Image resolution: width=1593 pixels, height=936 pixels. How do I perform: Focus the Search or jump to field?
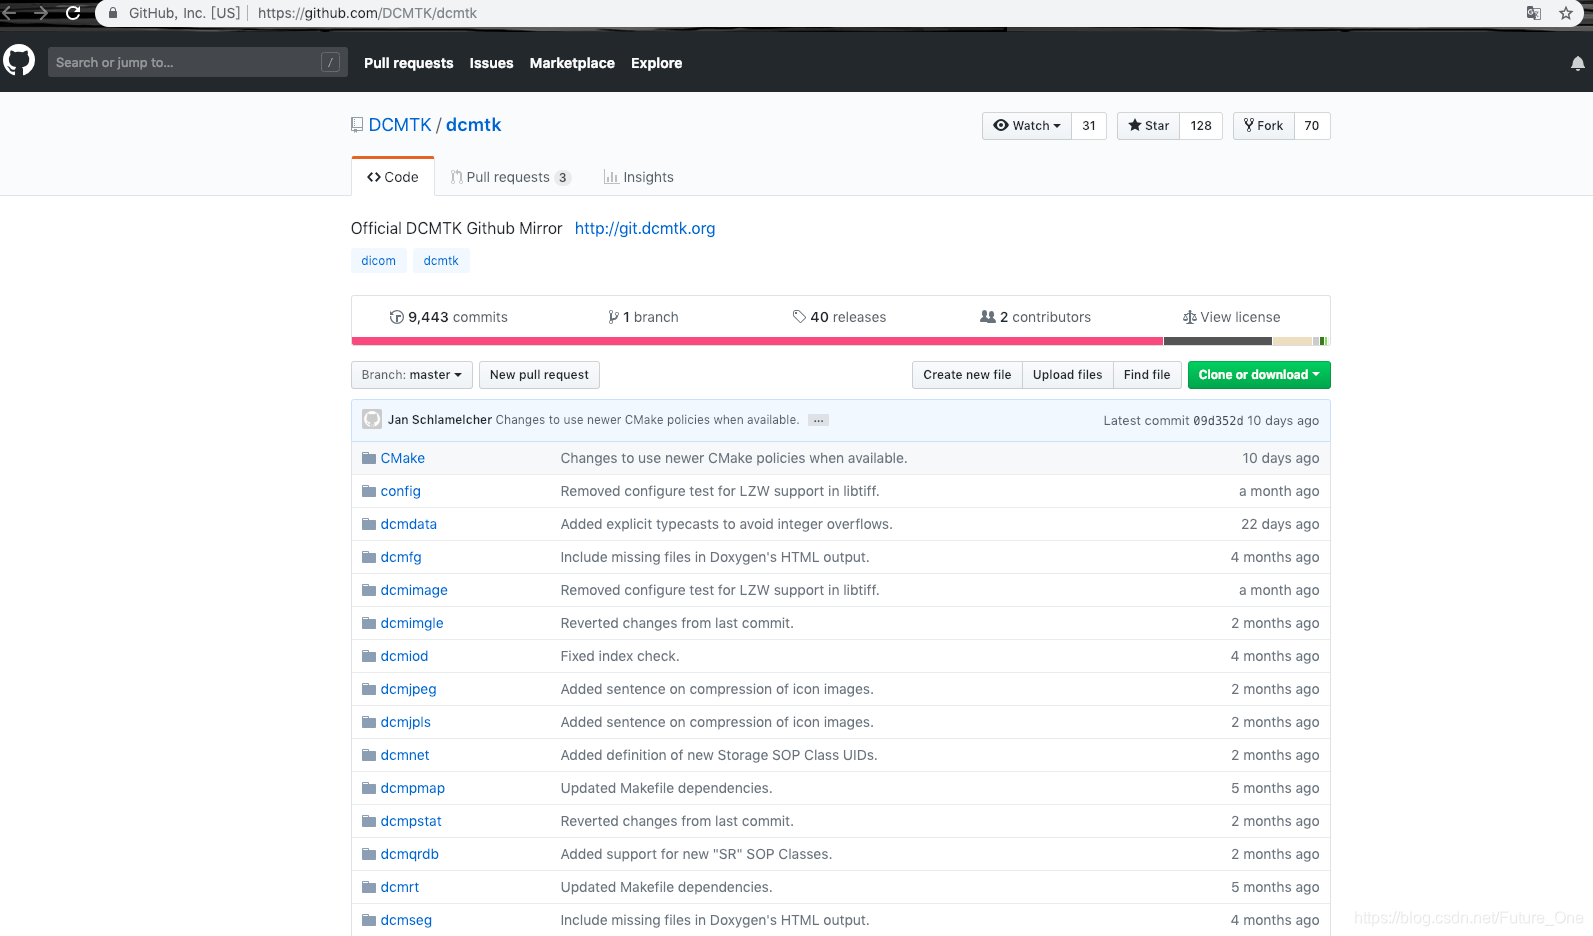tap(198, 62)
